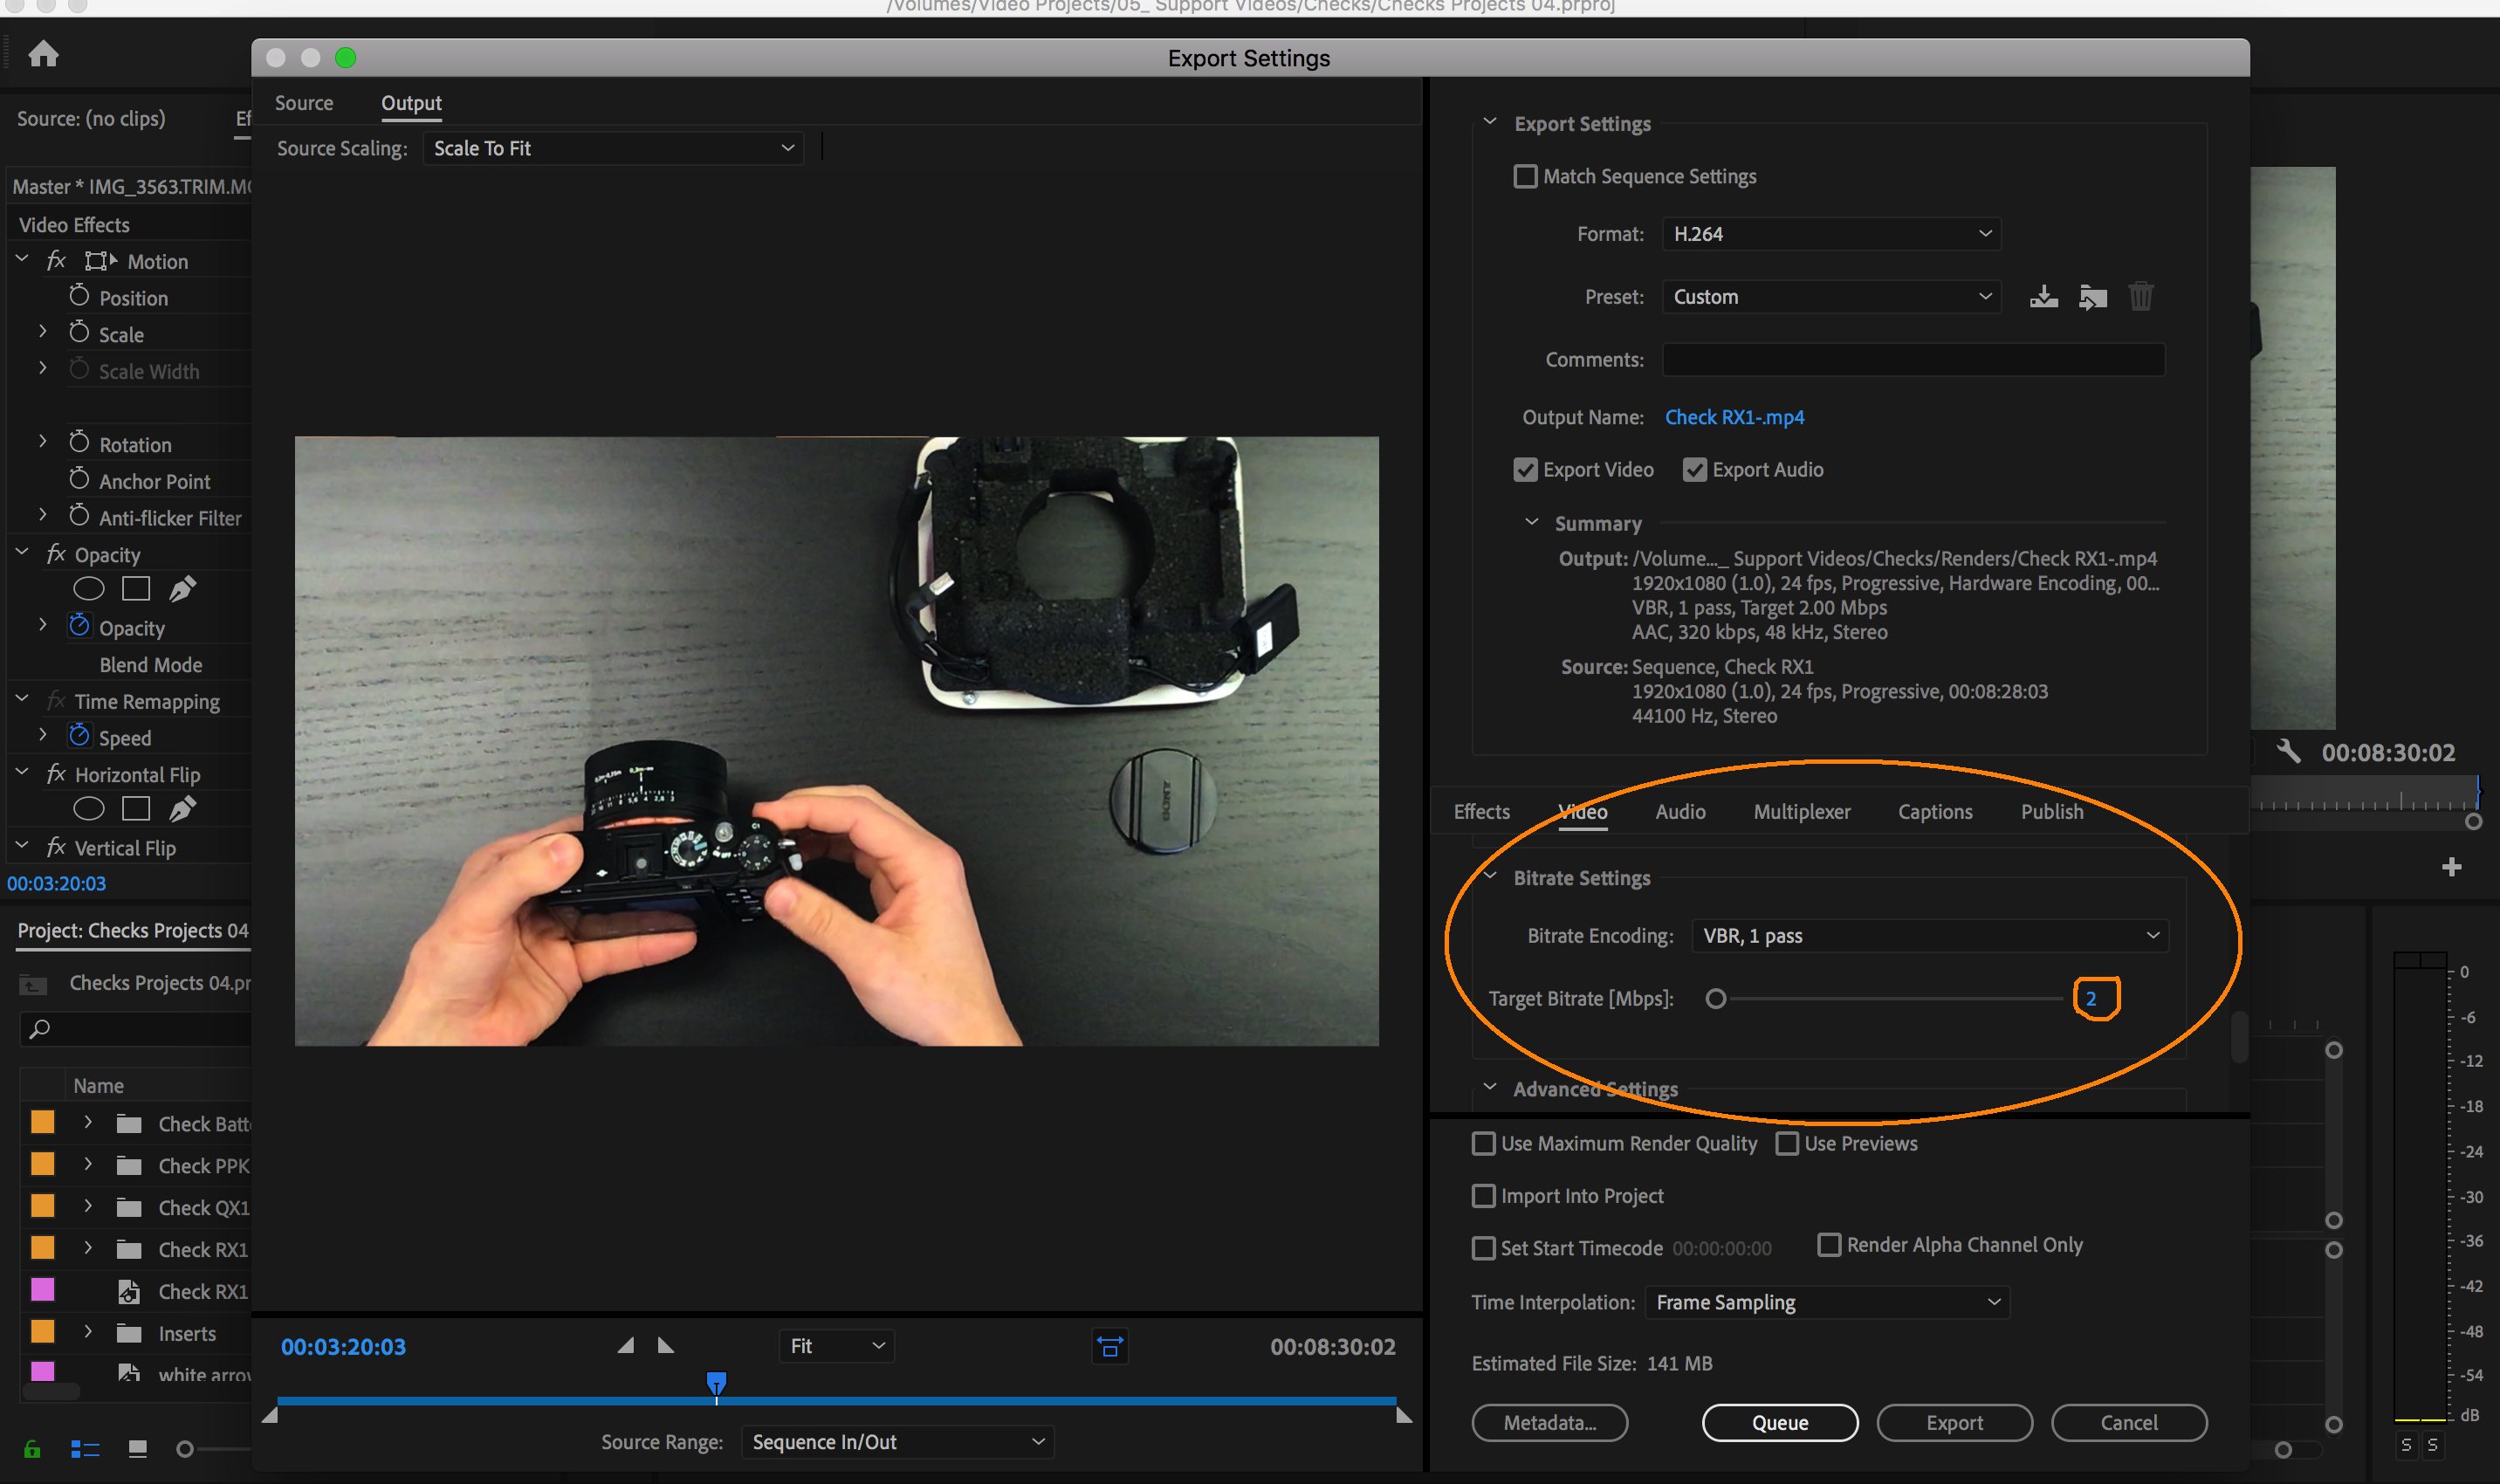The height and width of the screenshot is (1484, 2500).
Task: Switch to the Source tab
Action: (x=304, y=102)
